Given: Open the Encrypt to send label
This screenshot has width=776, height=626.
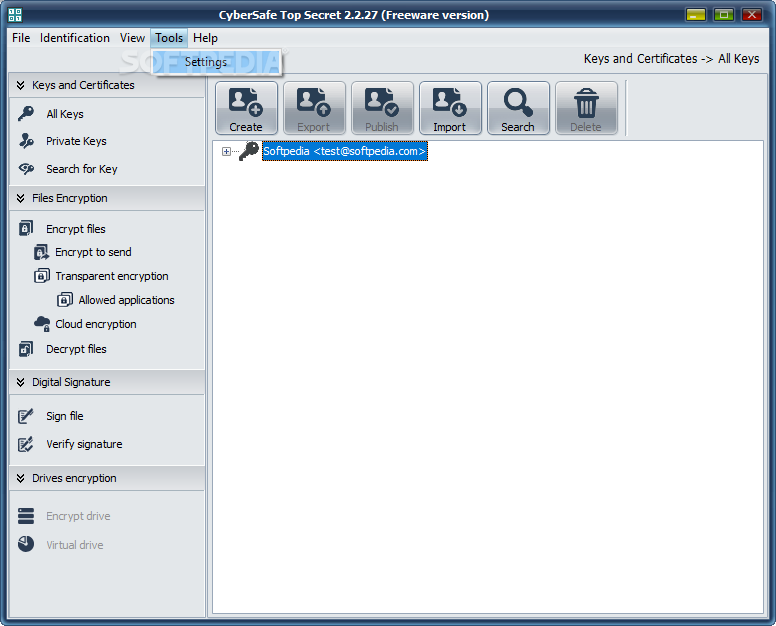Looking at the screenshot, I should (x=94, y=252).
